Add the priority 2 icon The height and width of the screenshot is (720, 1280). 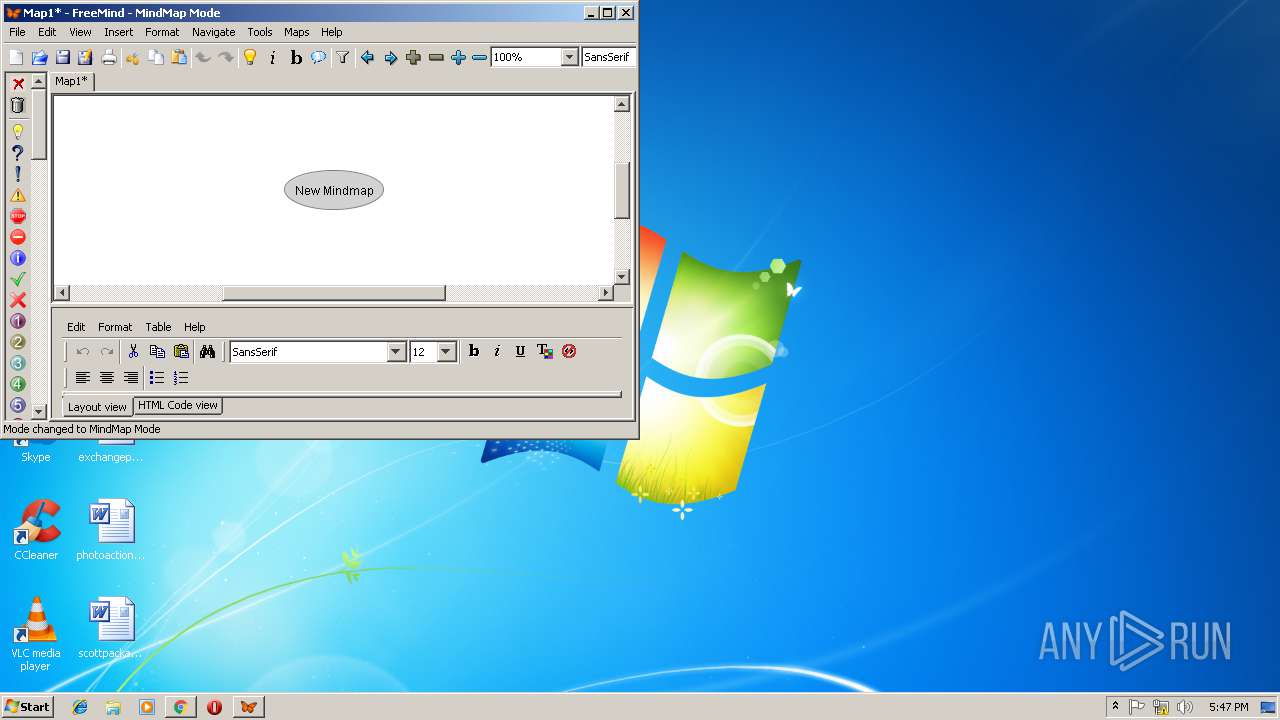pyautogui.click(x=17, y=342)
